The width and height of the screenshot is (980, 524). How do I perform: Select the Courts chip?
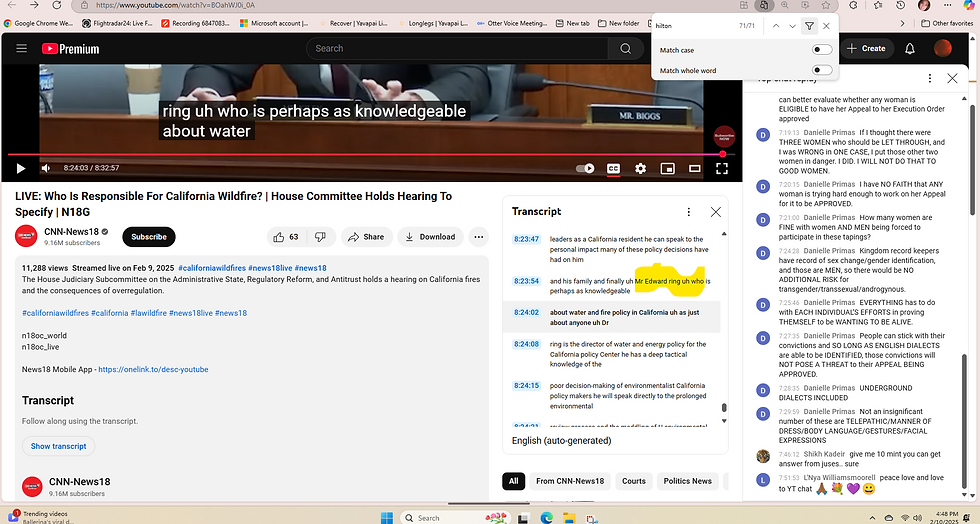point(634,481)
